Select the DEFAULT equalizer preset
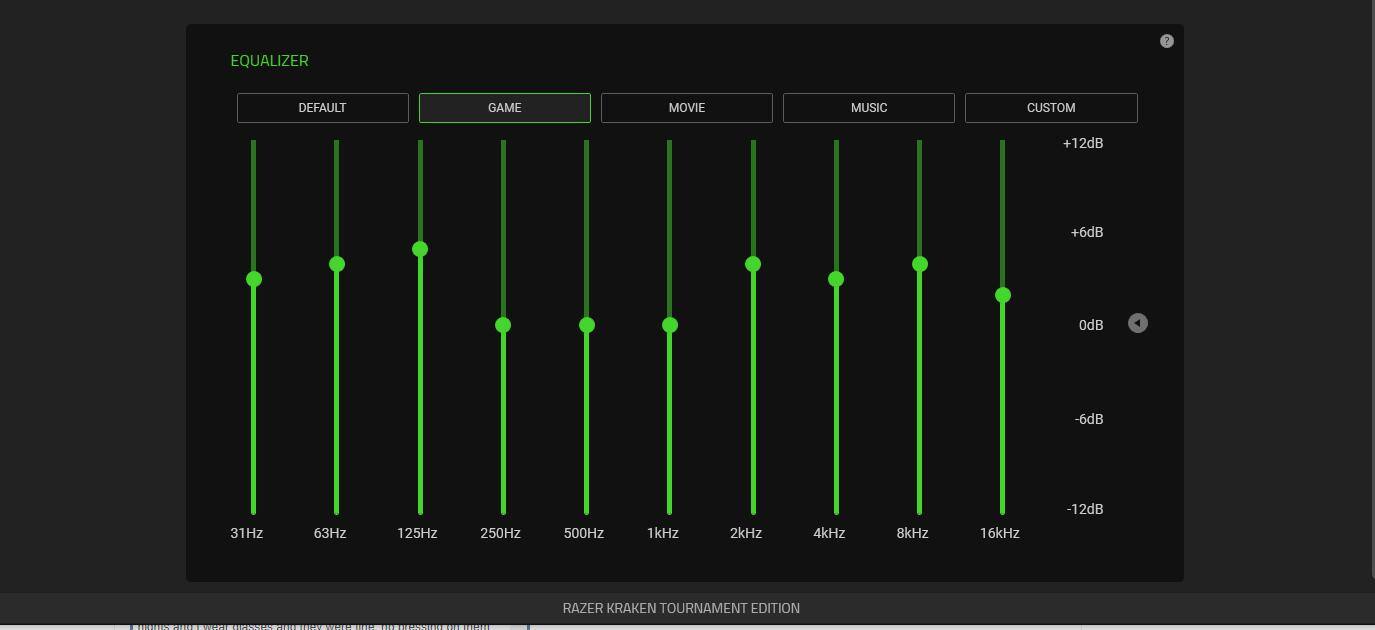The height and width of the screenshot is (630, 1375). pos(322,108)
